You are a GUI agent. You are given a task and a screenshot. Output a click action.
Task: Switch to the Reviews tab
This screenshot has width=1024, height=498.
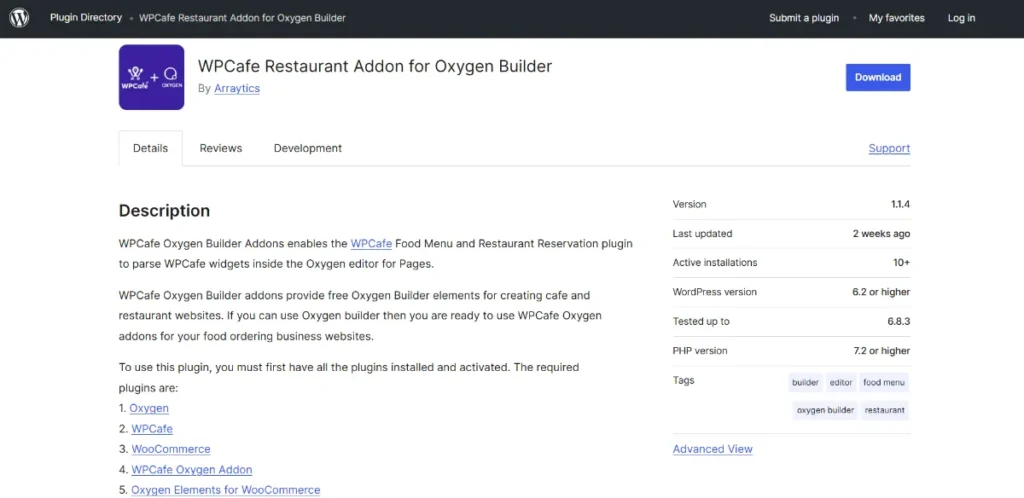(x=221, y=148)
